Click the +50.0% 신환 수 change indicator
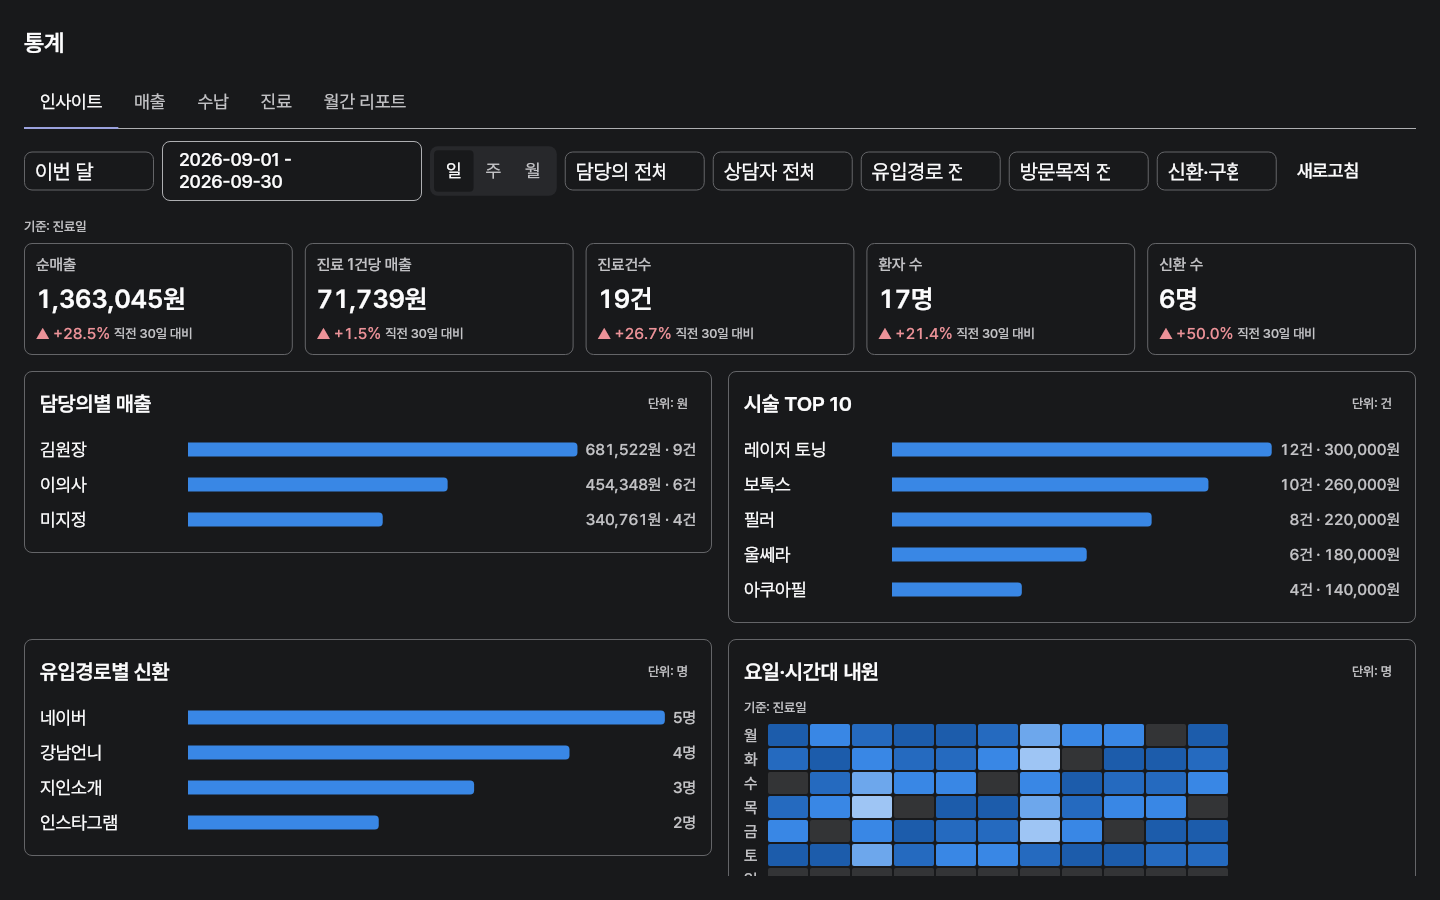 pyautogui.click(x=1196, y=334)
